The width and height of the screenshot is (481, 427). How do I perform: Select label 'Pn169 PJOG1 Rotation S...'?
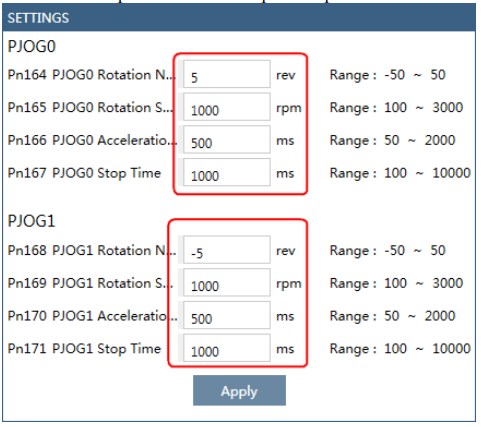[91, 283]
